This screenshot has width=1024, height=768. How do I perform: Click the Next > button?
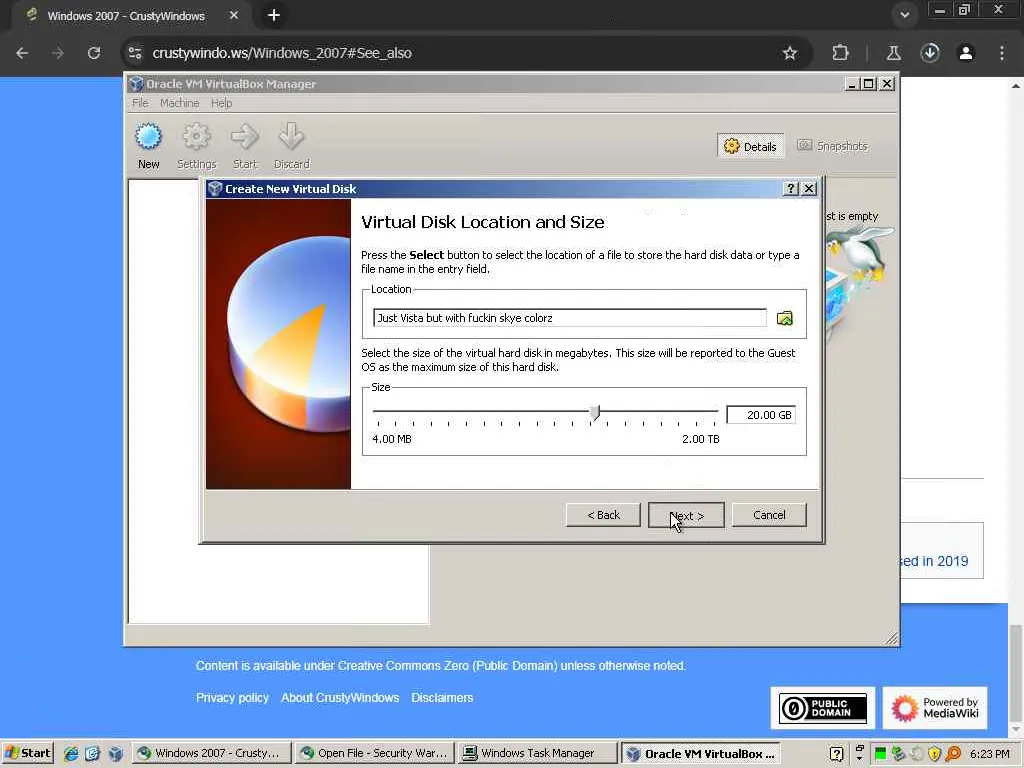pos(686,515)
